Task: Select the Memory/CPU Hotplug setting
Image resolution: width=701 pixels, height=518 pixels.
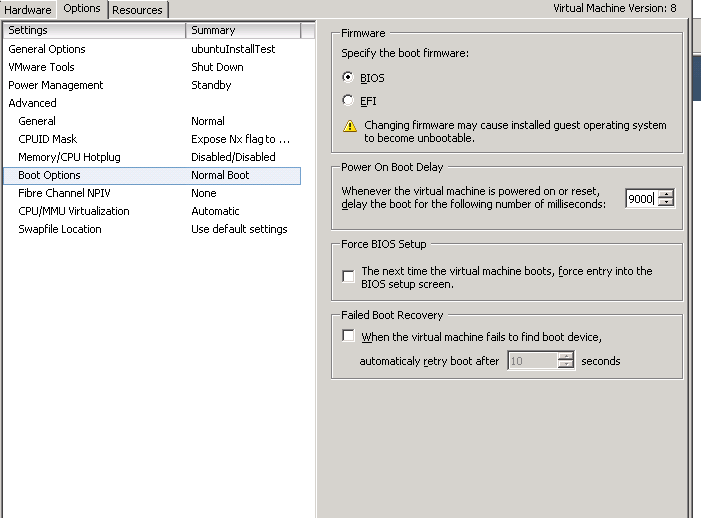Action: tap(152, 157)
